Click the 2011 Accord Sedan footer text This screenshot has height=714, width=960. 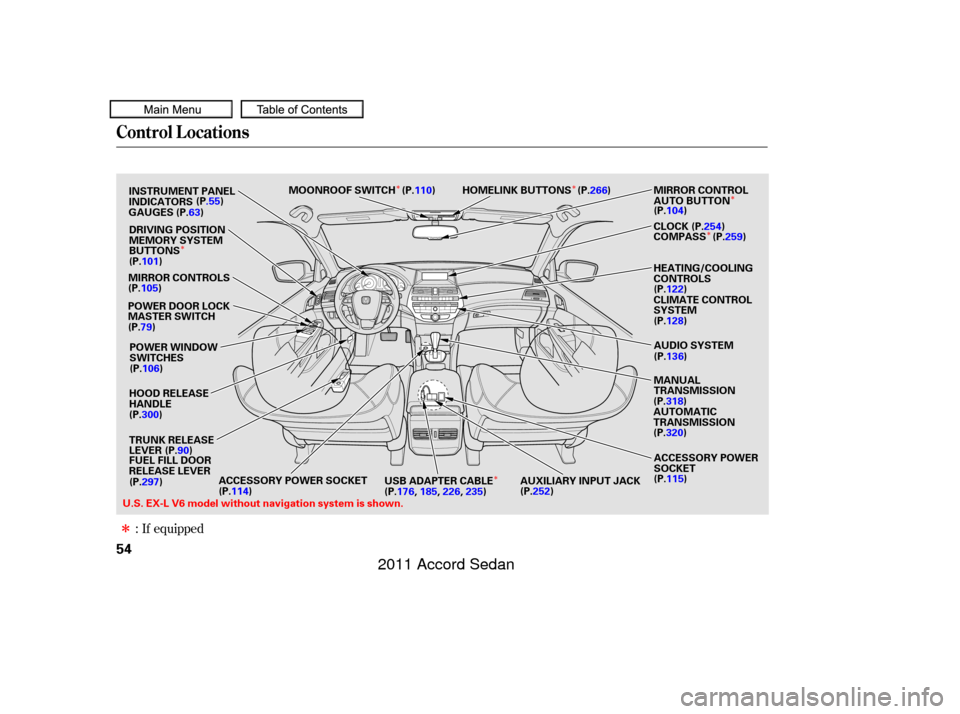(446, 564)
